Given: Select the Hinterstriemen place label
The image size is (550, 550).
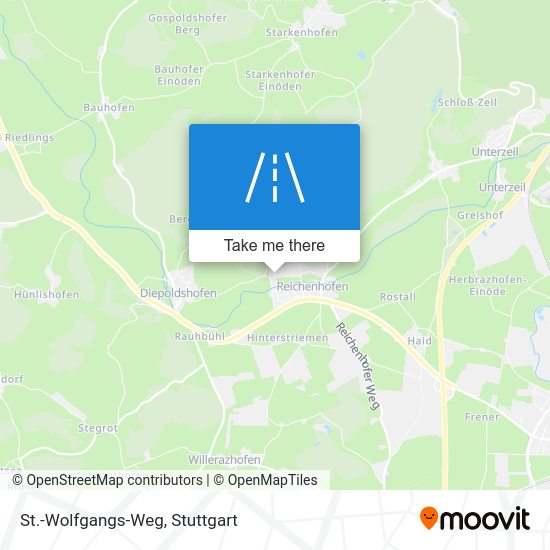Looking at the screenshot, I should point(288,338).
